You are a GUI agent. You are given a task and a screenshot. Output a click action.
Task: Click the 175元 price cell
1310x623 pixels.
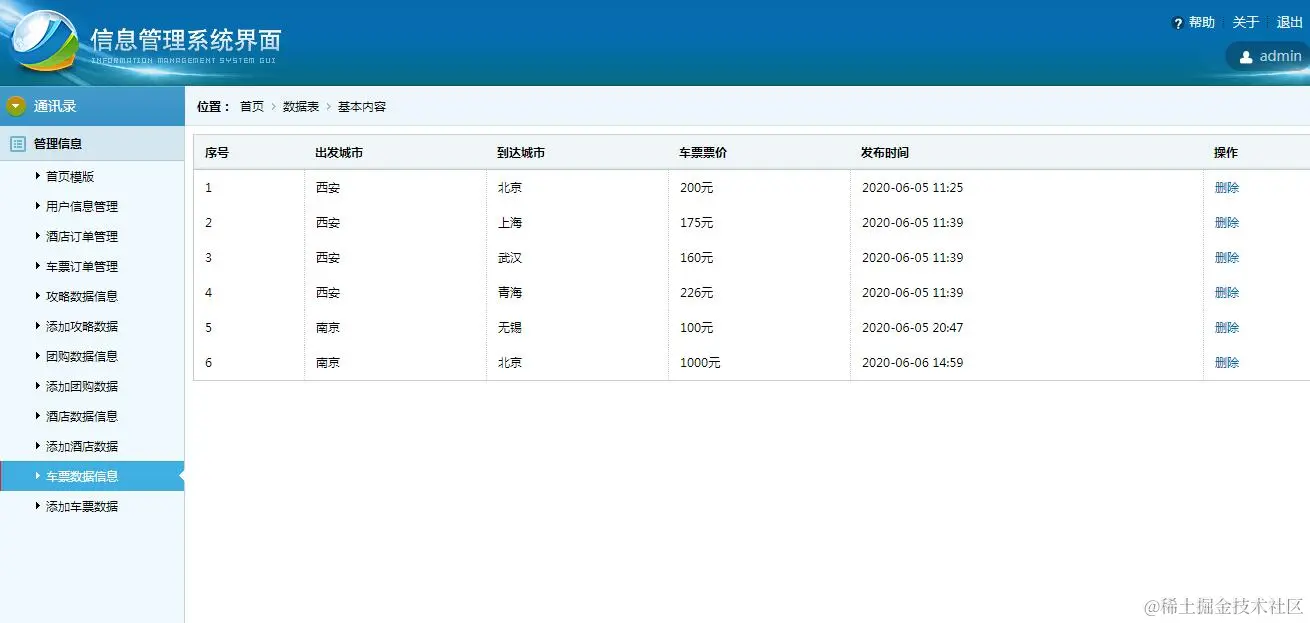[697, 223]
